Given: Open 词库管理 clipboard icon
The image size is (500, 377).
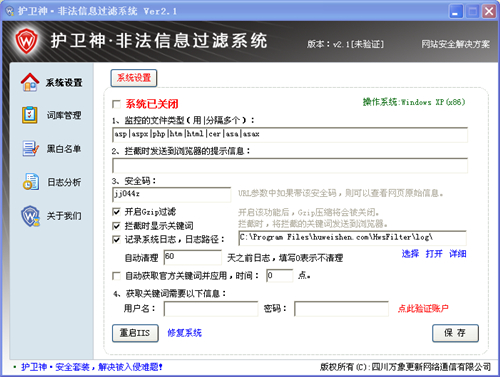Looking at the screenshot, I should [x=30, y=115].
